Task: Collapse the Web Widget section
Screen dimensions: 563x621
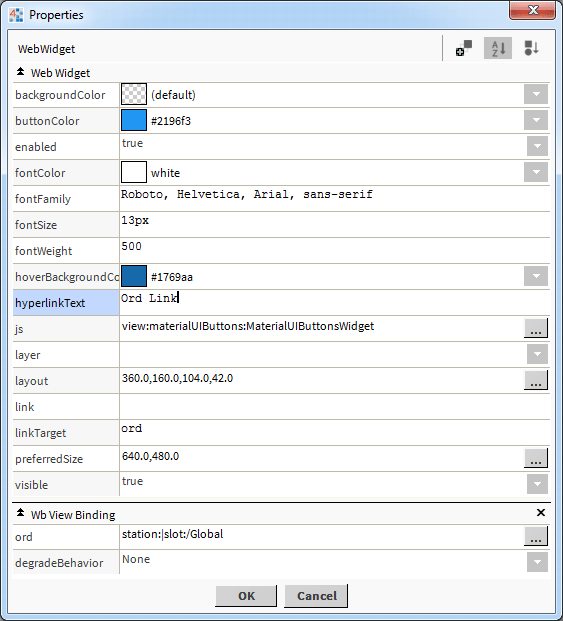Action: [20, 72]
